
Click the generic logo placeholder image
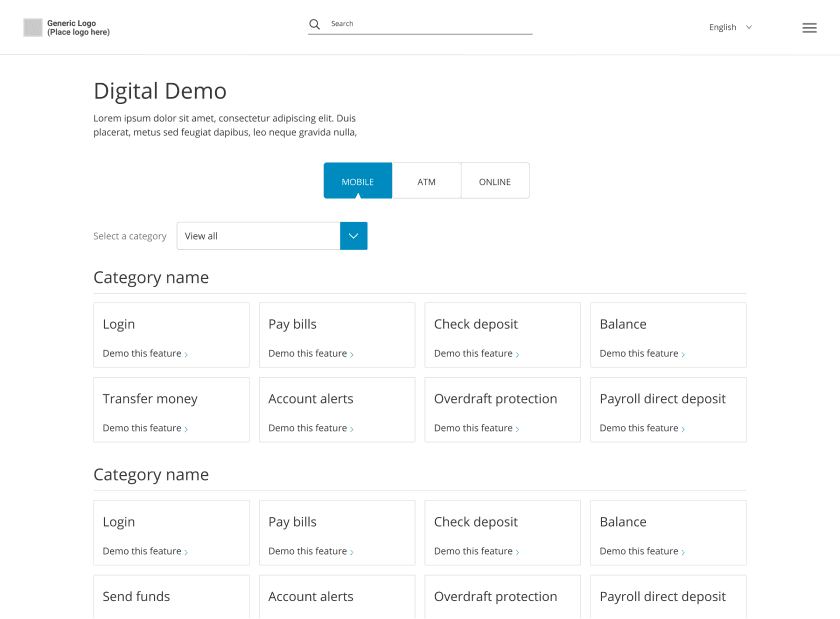33,27
